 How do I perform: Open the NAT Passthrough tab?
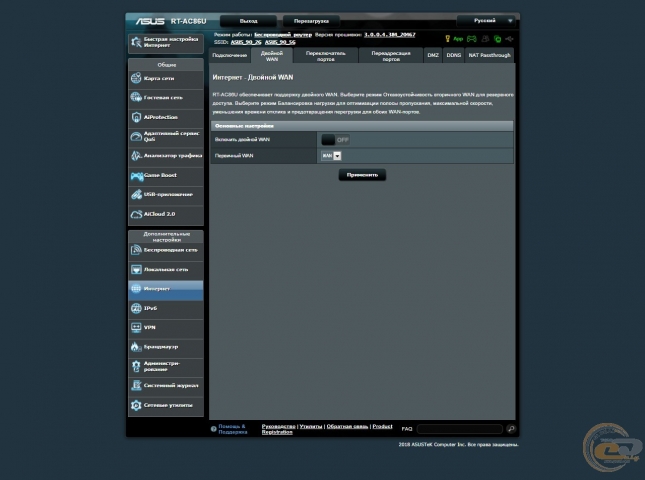click(x=490, y=56)
